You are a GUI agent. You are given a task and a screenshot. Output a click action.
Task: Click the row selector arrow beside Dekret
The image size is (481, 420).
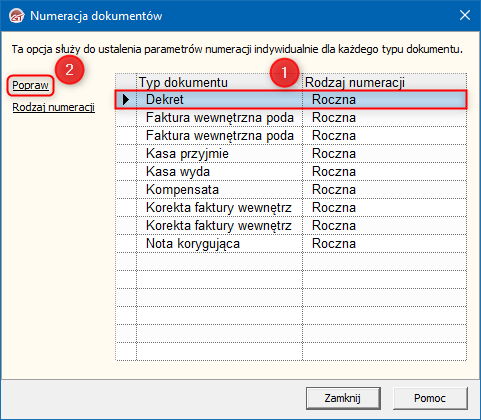[126, 99]
